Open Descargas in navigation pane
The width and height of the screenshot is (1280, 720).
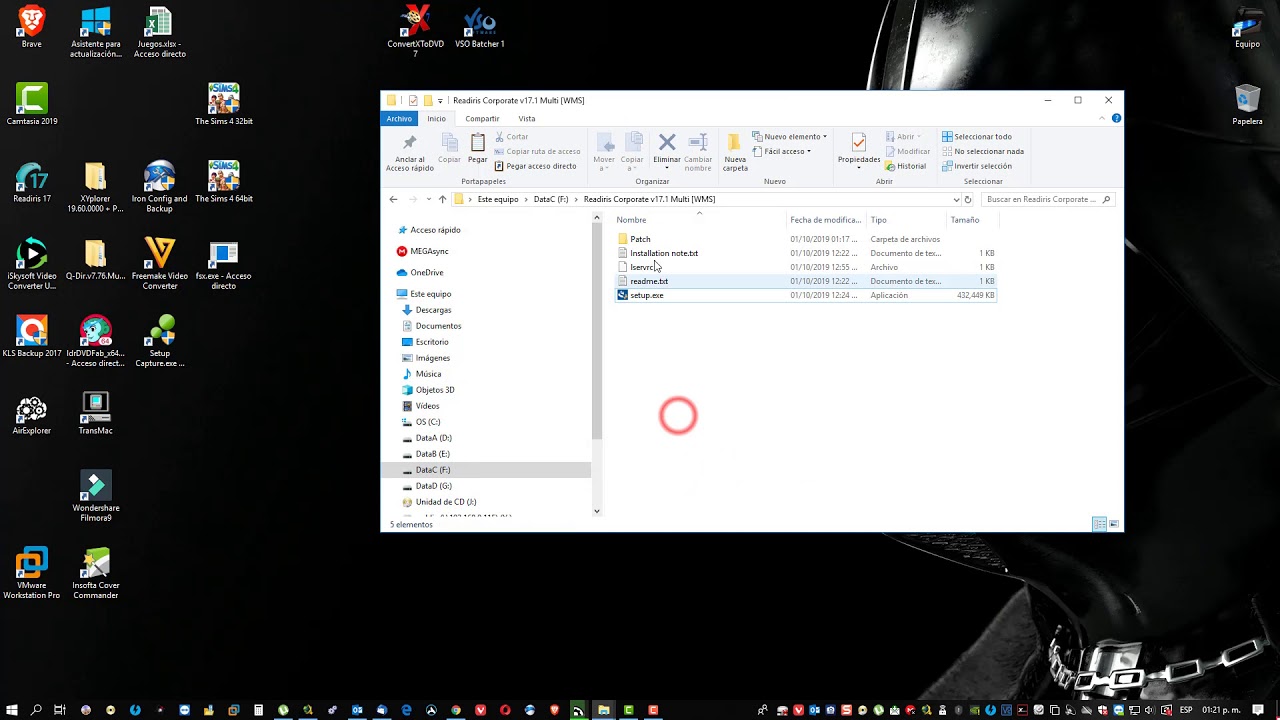click(433, 310)
